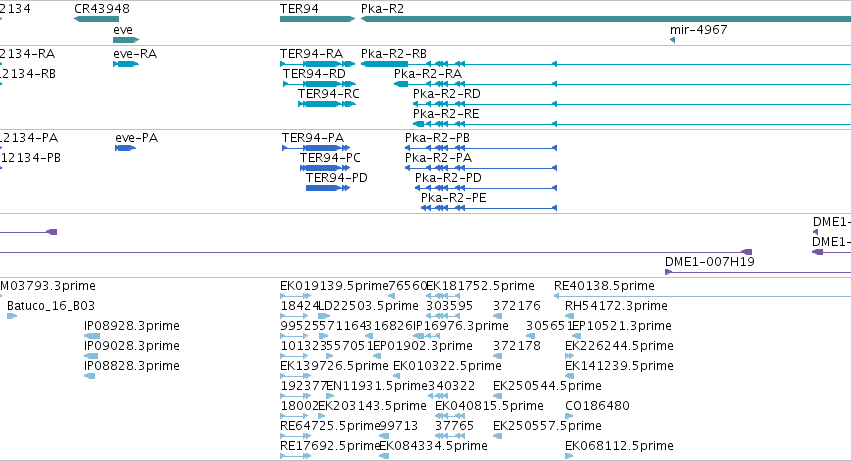This screenshot has width=851, height=461.
Task: Click the IP08928.3prime EST label
Action: pos(132,326)
